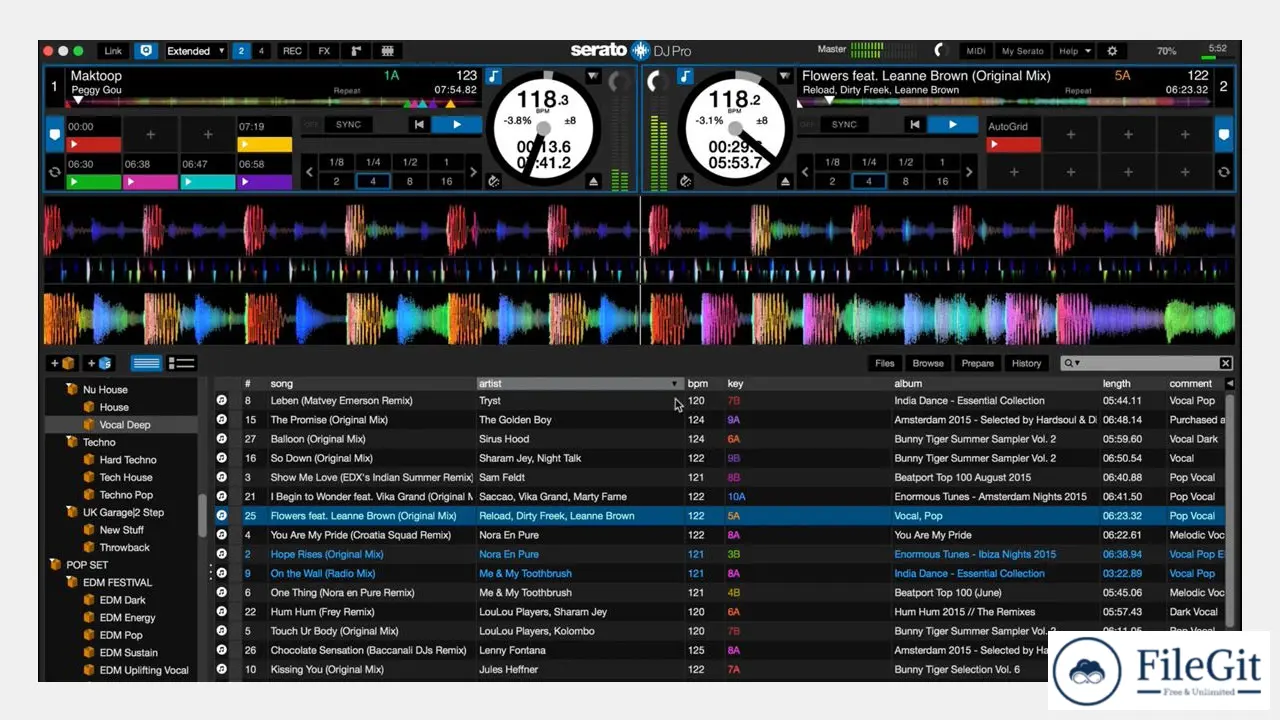The width and height of the screenshot is (1280, 720).
Task: Click the My Serato button
Action: pos(1022,51)
